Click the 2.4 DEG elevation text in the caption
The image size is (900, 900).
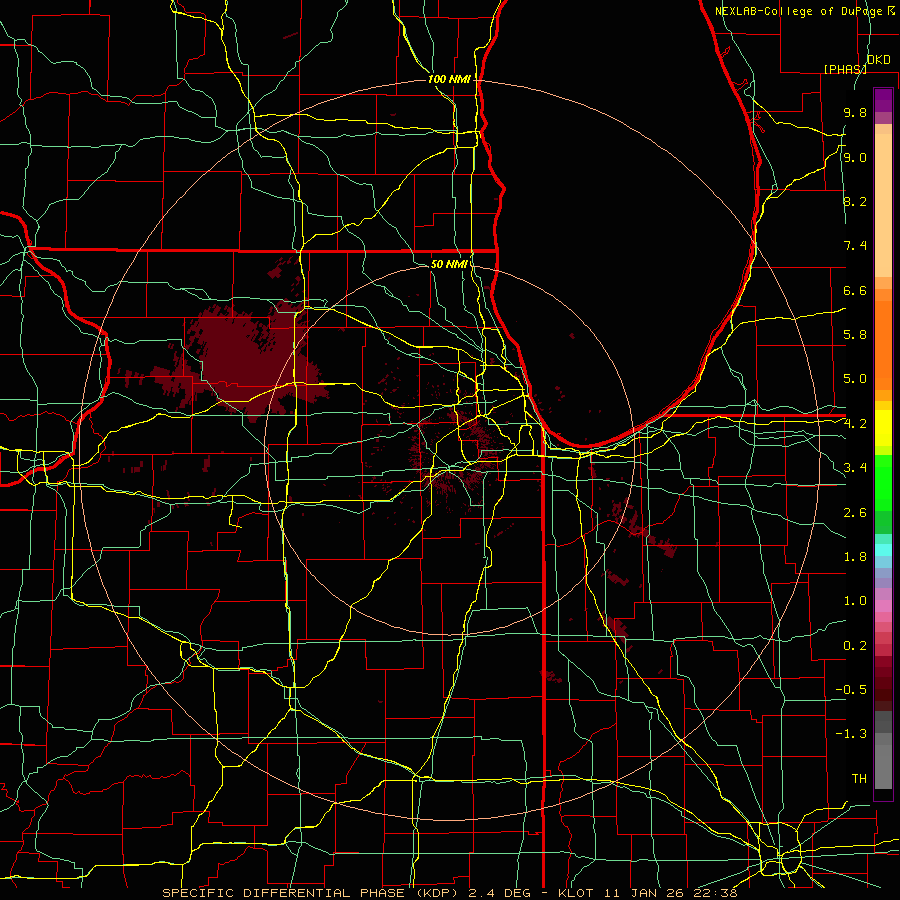click(500, 893)
